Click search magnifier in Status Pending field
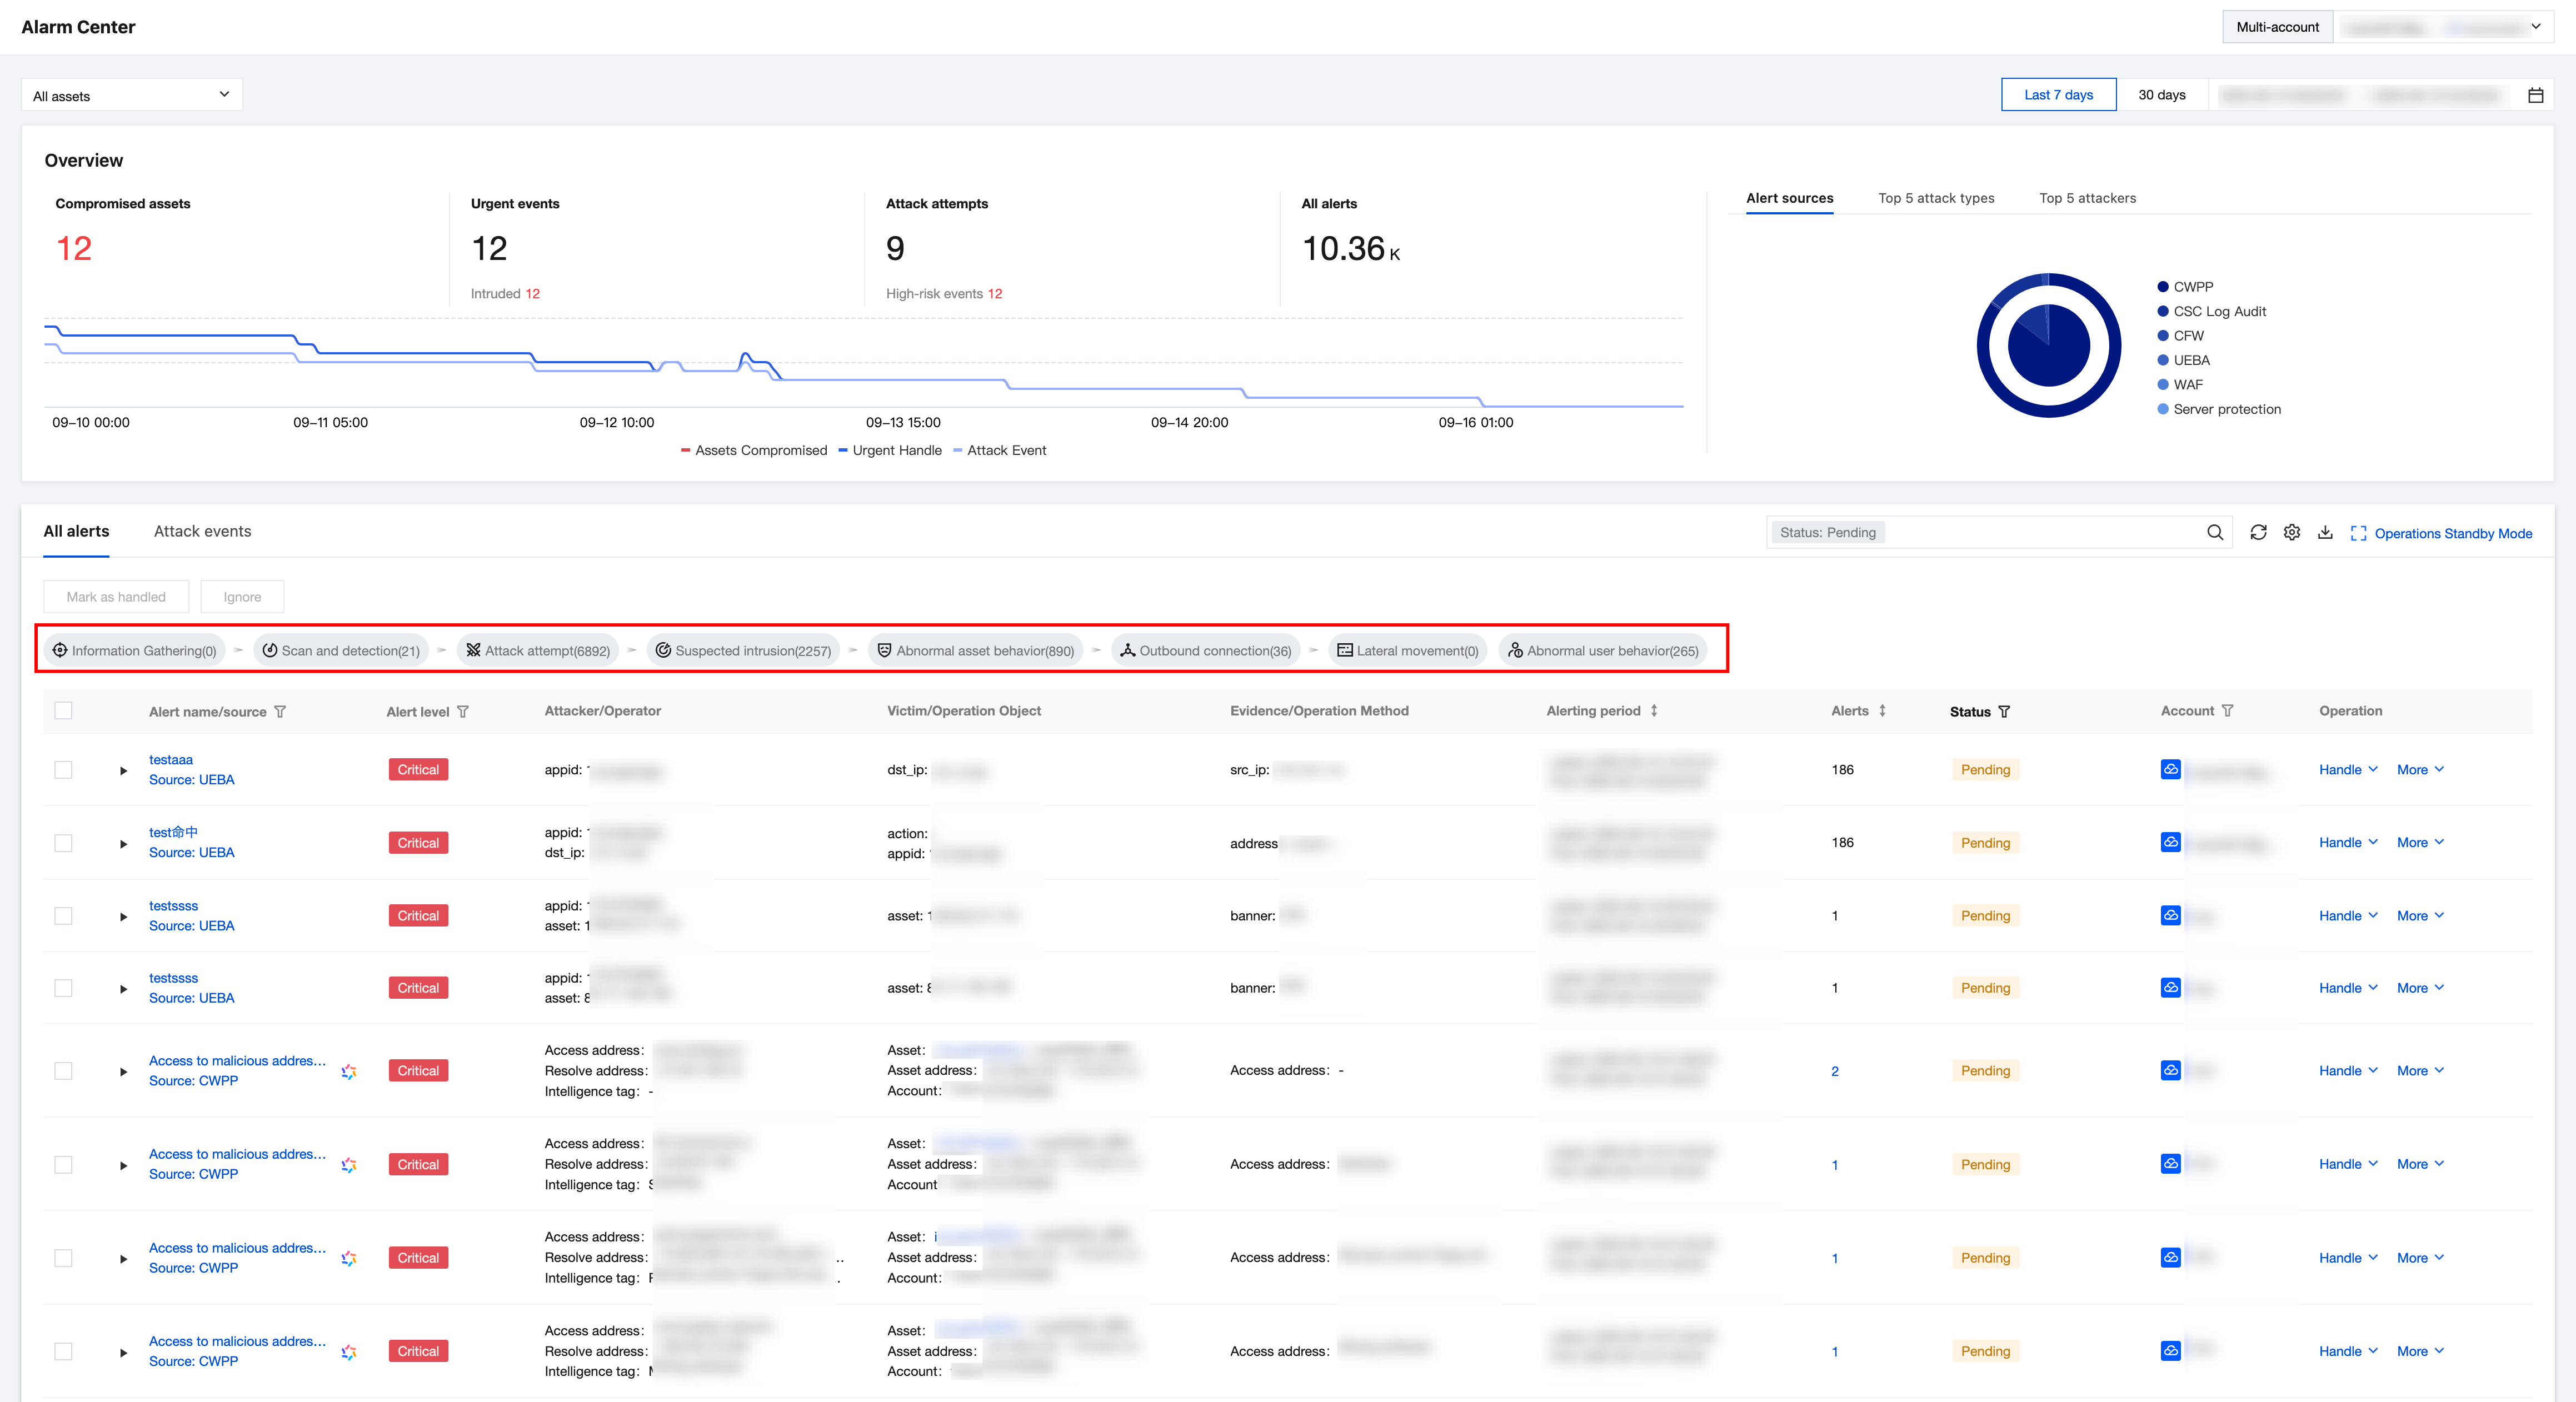Image resolution: width=2576 pixels, height=1402 pixels. [2215, 533]
